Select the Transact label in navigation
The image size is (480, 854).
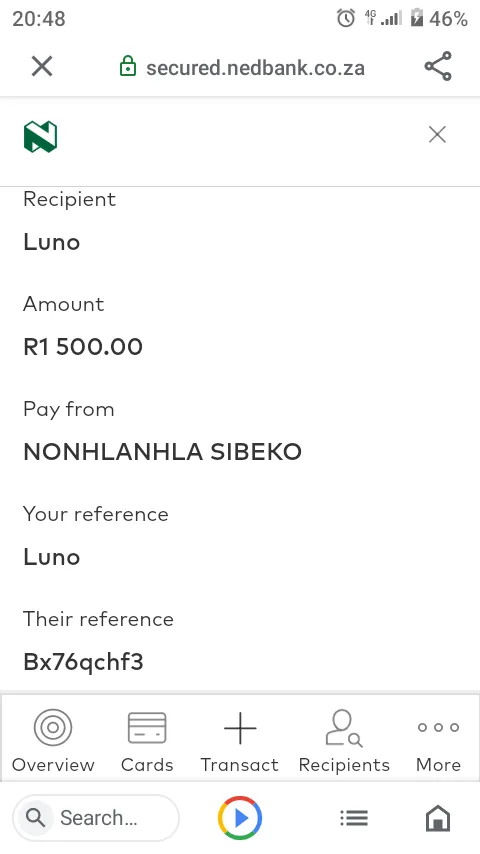(239, 765)
